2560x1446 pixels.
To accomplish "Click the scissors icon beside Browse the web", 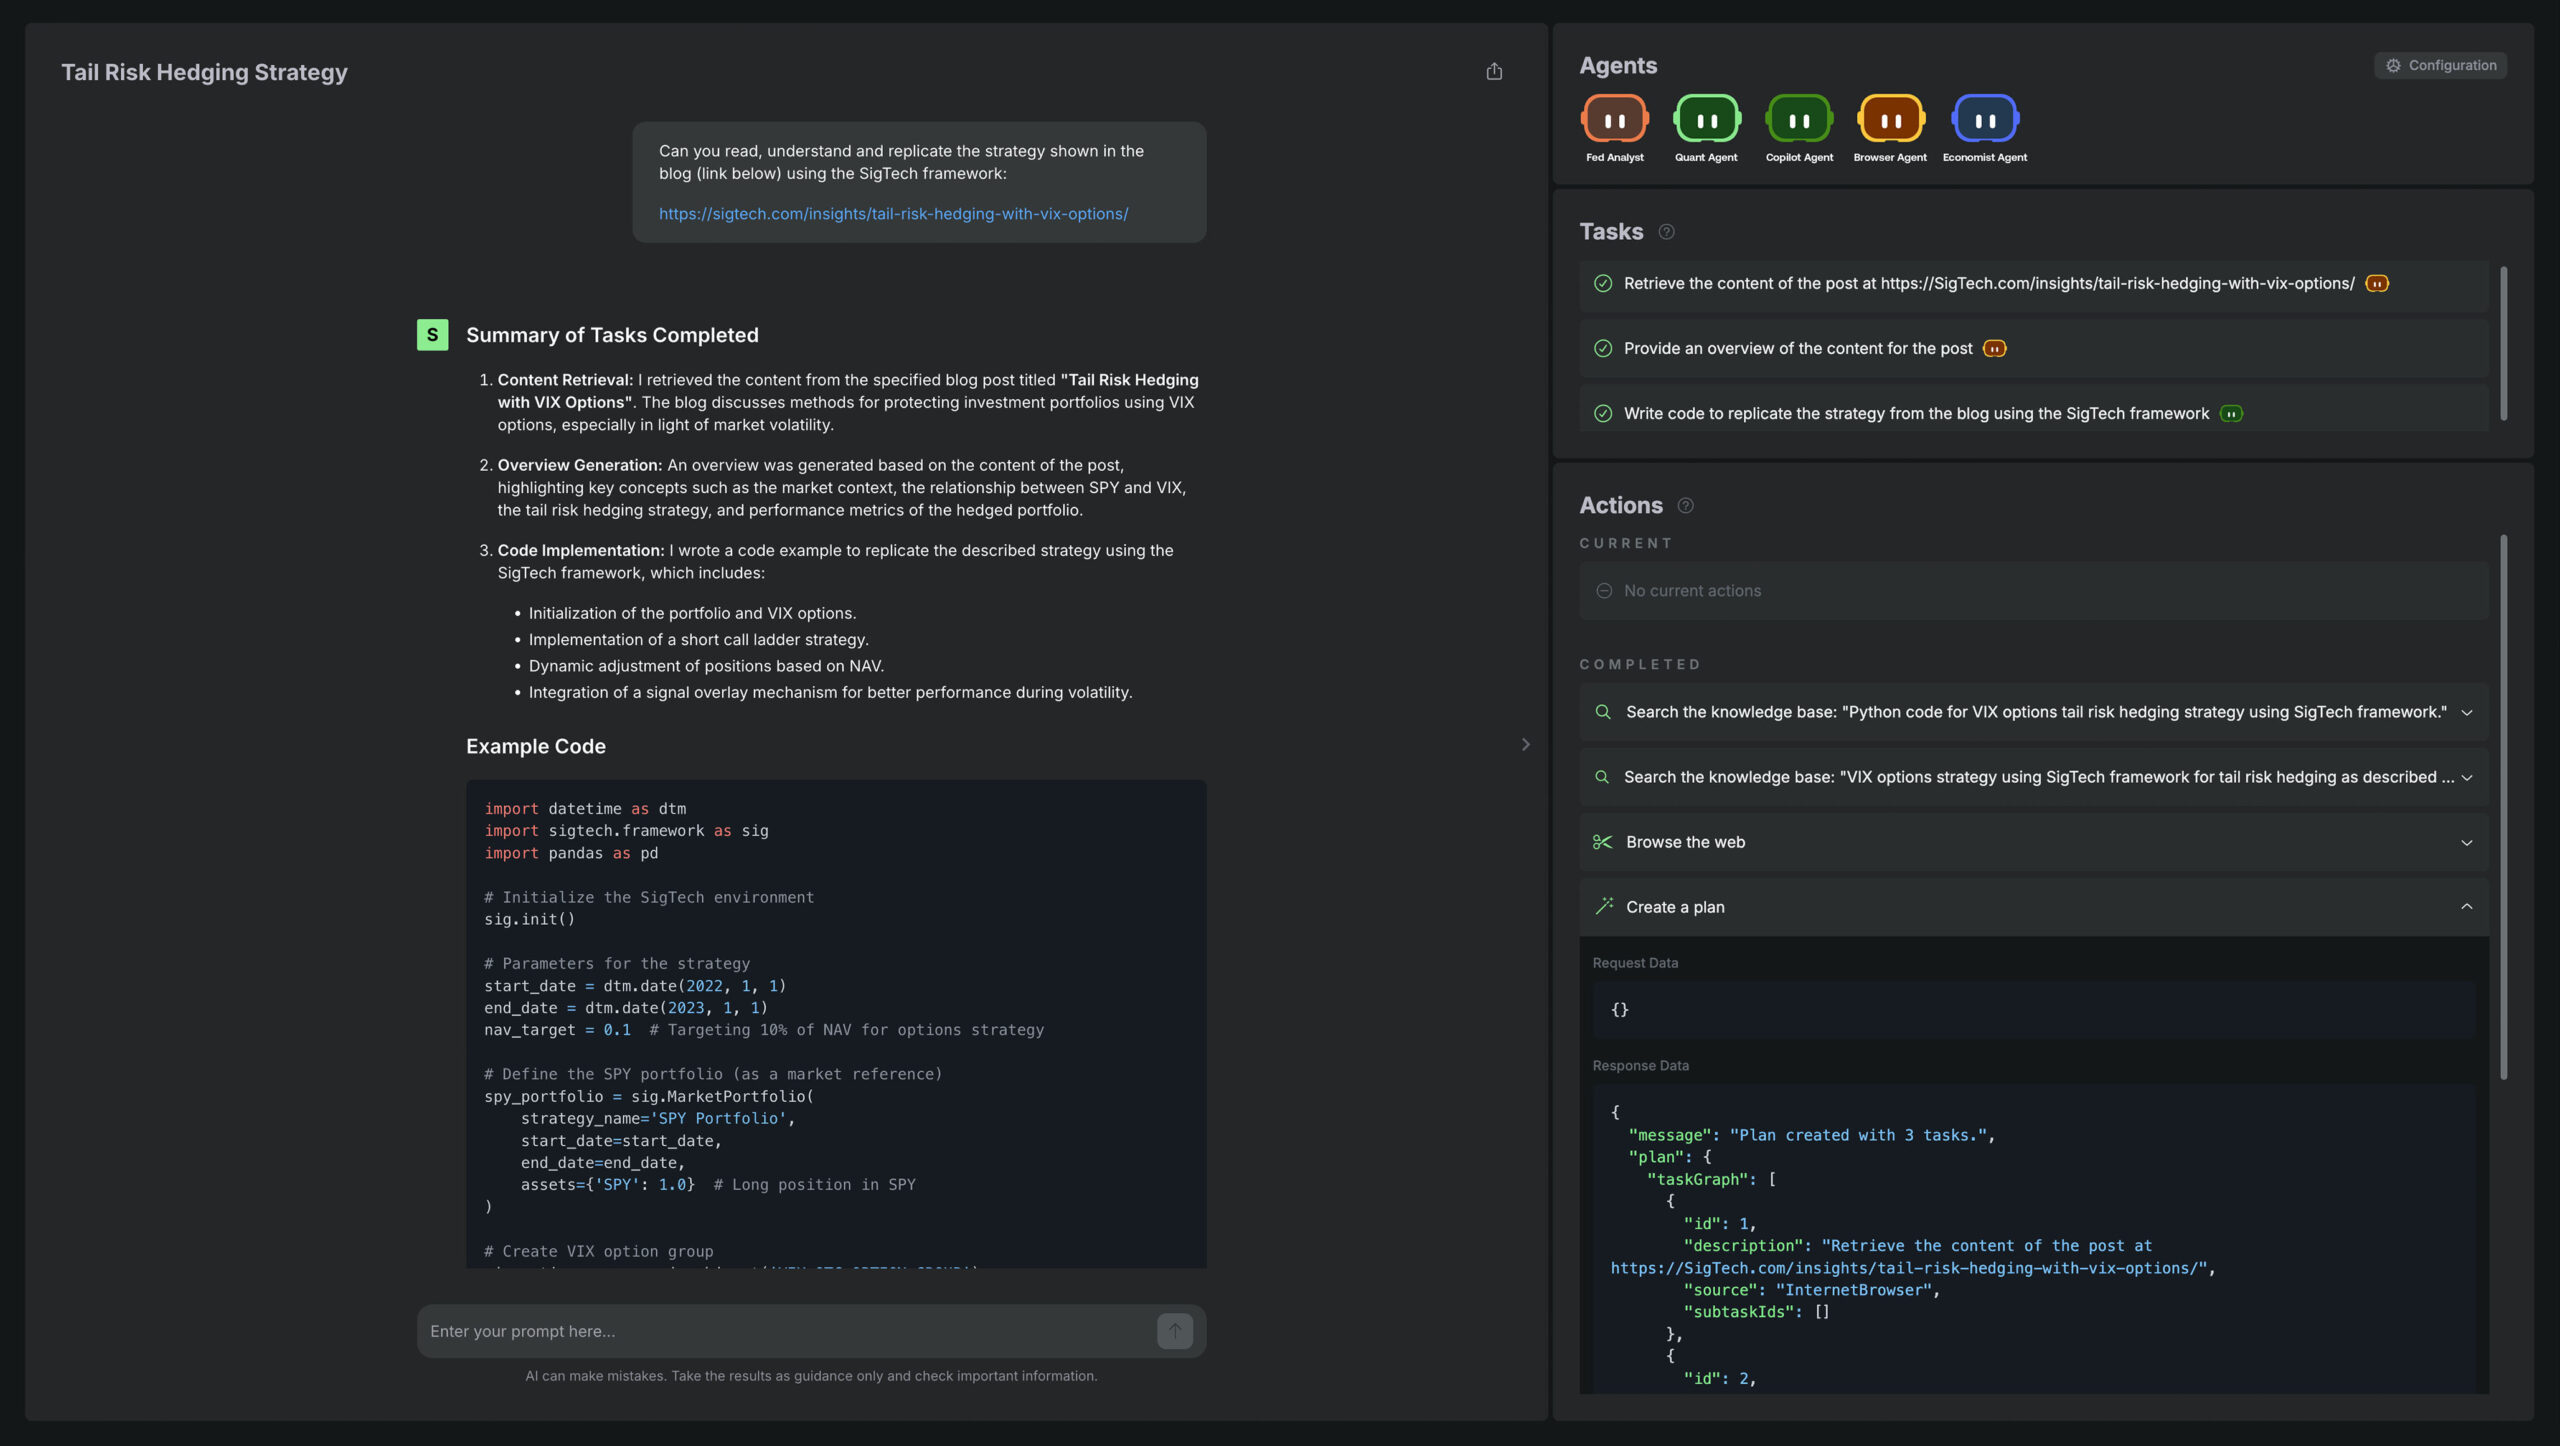I will [x=1602, y=842].
